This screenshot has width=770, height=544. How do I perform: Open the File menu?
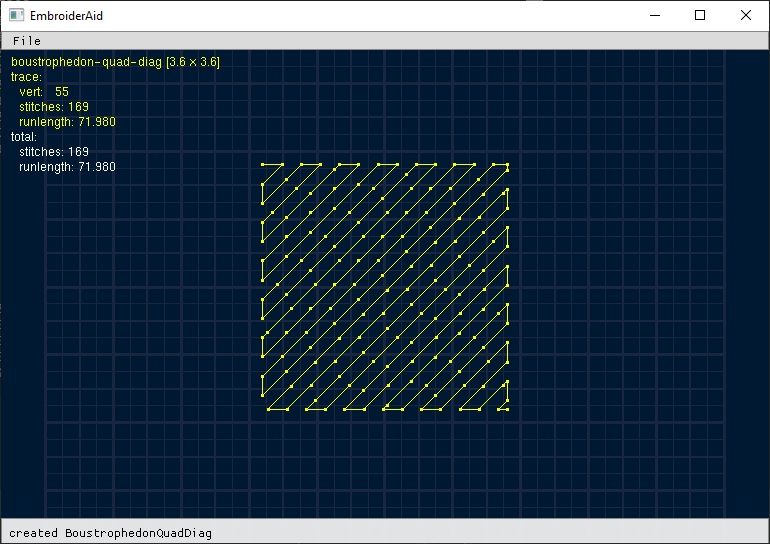click(x=27, y=41)
